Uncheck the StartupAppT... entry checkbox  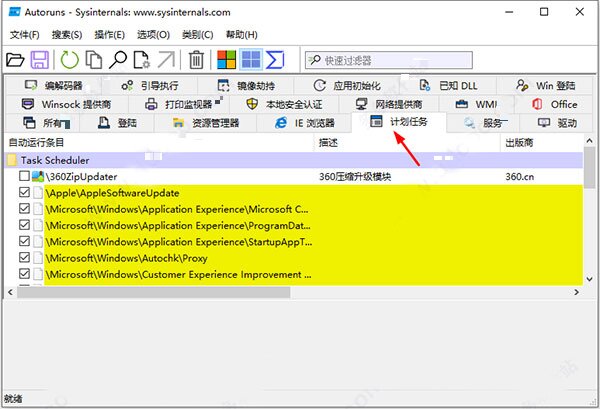24,241
